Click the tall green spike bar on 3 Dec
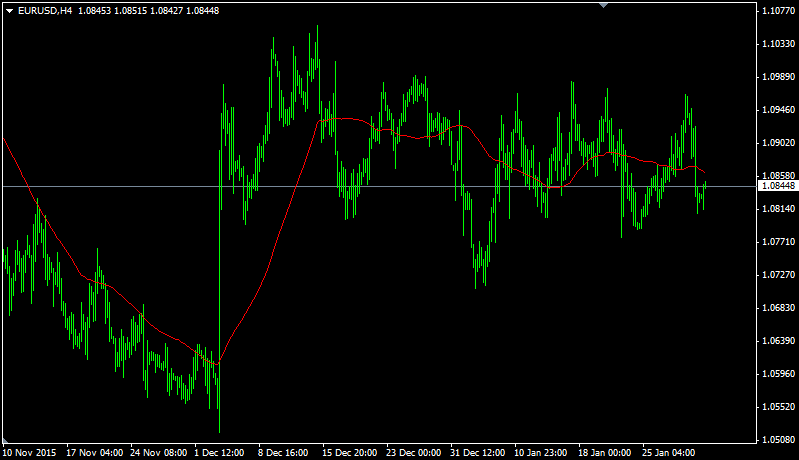 click(220, 290)
